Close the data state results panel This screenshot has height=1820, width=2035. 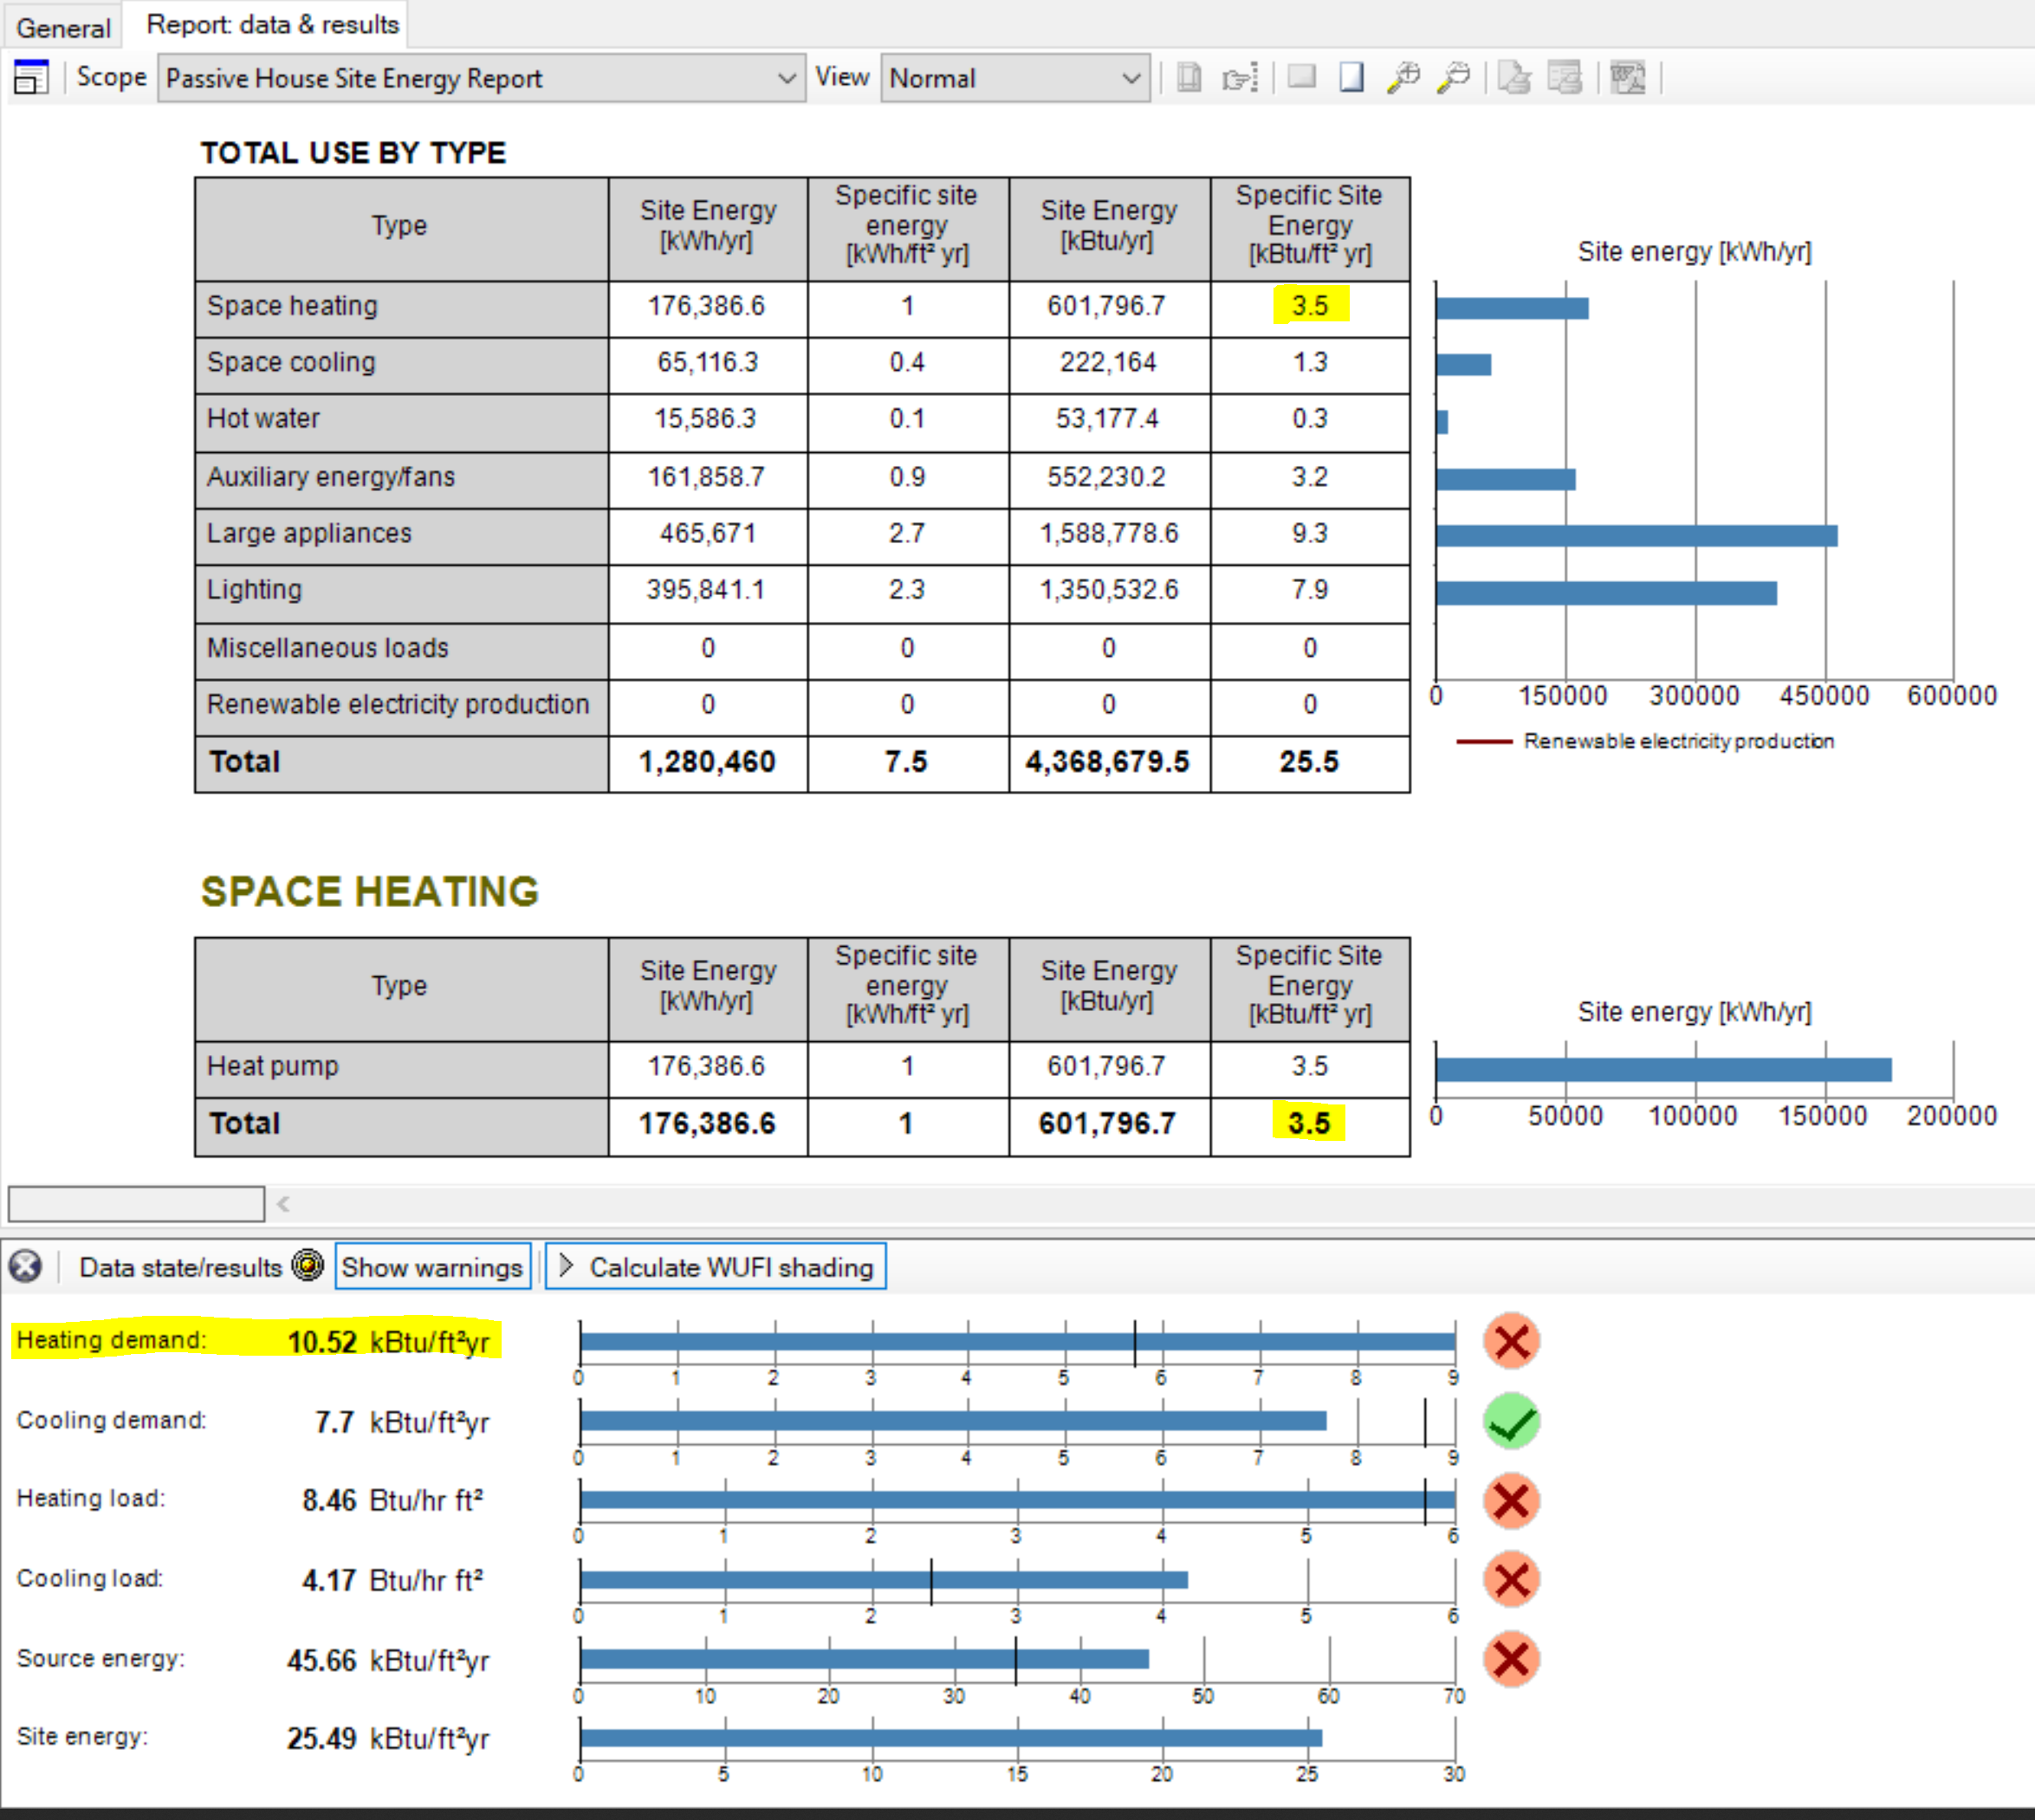click(x=25, y=1266)
